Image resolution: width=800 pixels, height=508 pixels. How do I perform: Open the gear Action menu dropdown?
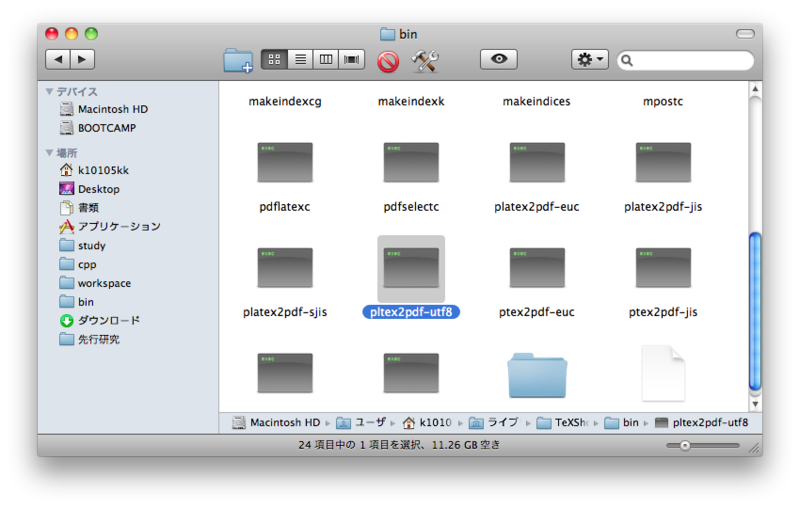point(589,60)
